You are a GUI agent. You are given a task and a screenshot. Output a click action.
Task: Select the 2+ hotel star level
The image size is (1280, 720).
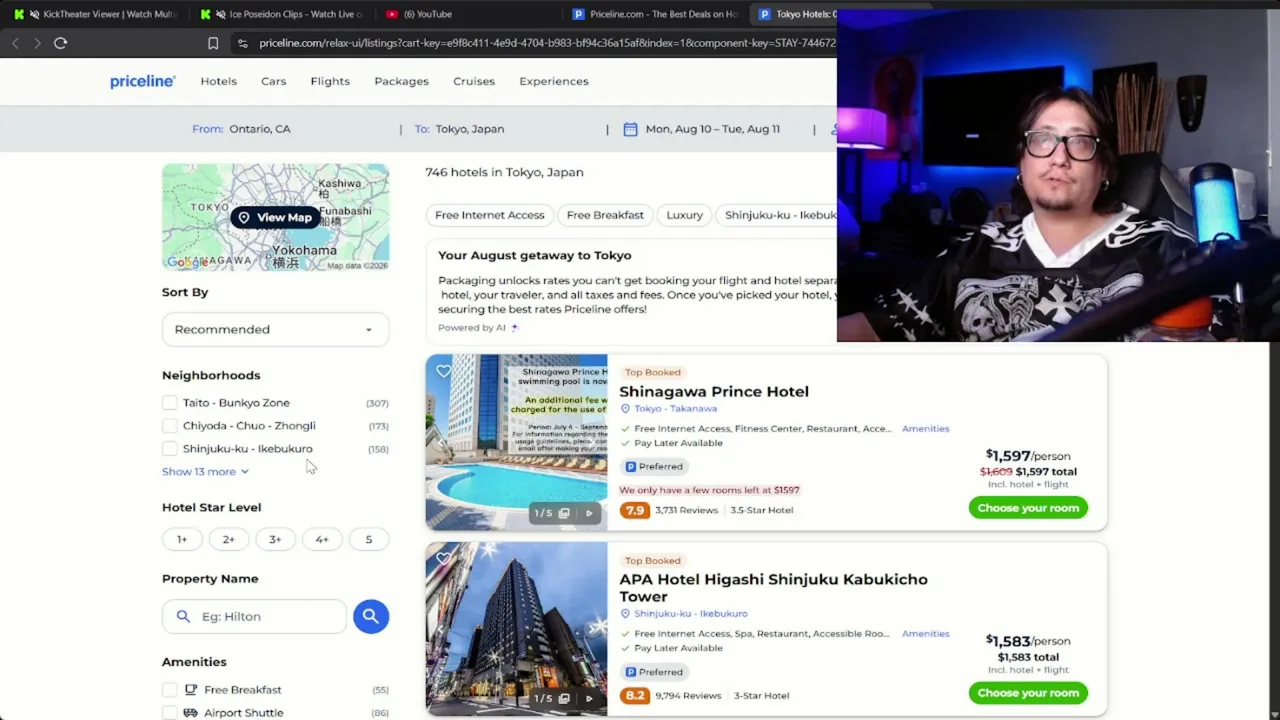pos(228,539)
